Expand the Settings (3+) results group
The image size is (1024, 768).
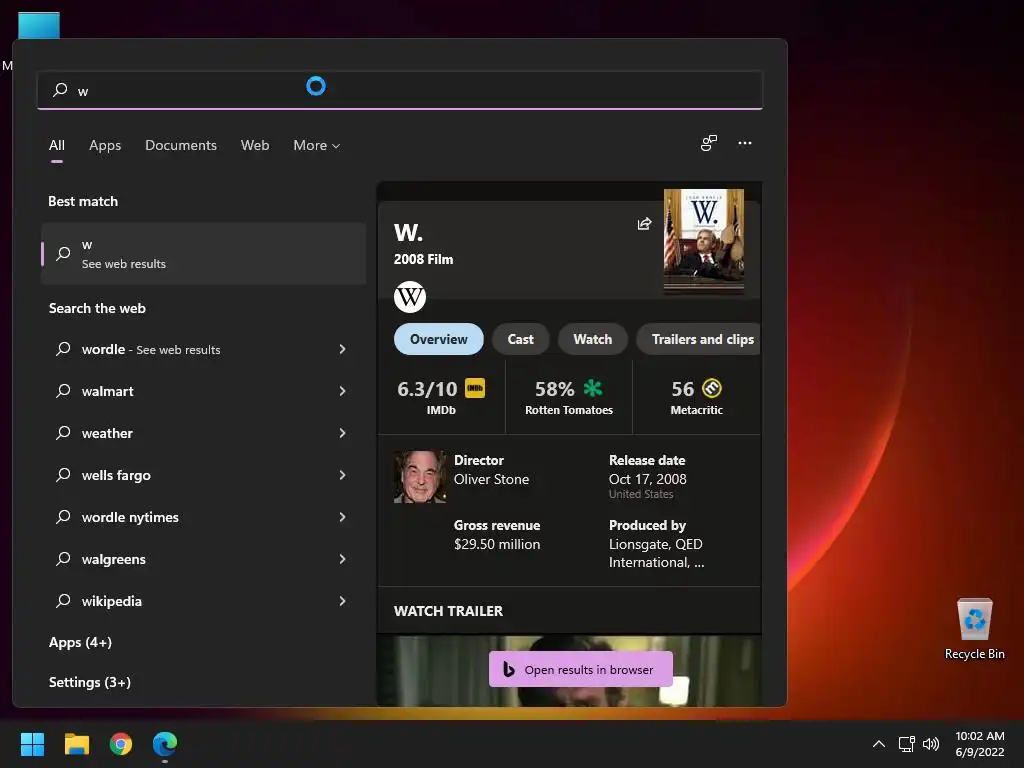[90, 682]
